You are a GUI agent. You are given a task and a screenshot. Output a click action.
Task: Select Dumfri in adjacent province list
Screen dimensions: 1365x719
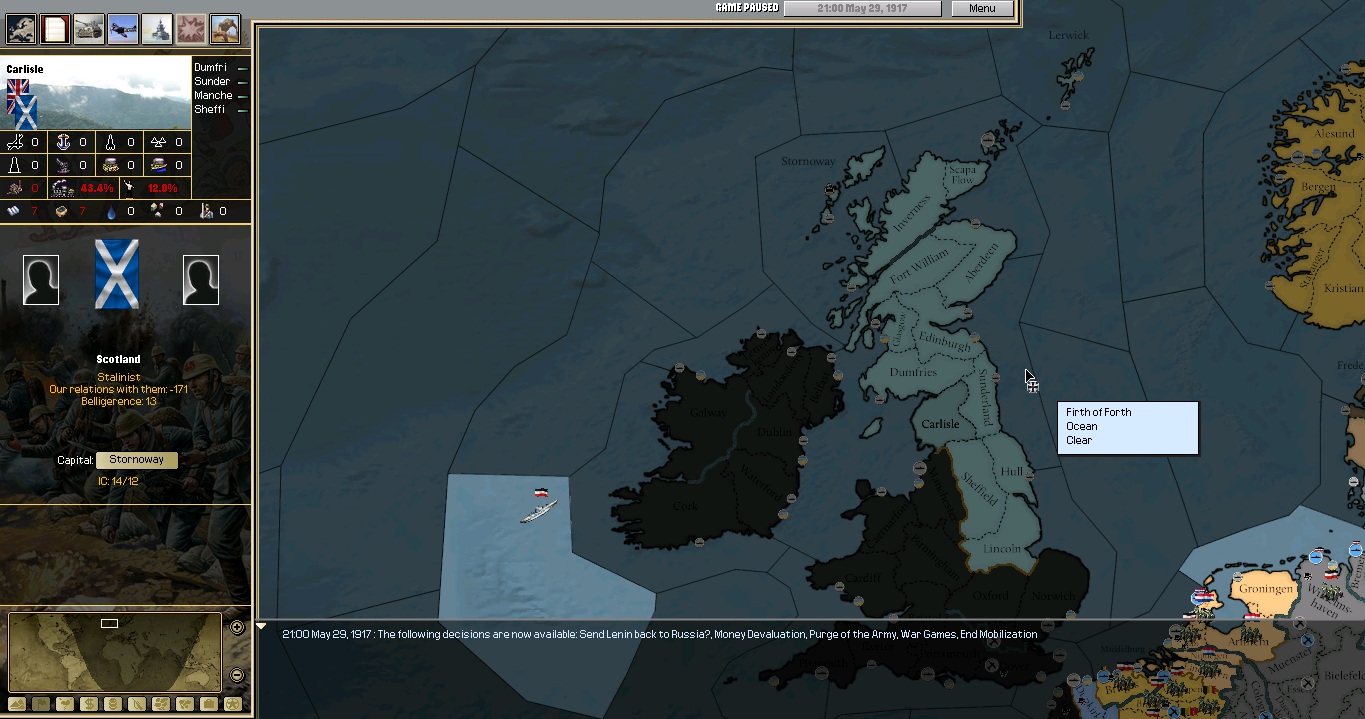(x=210, y=68)
